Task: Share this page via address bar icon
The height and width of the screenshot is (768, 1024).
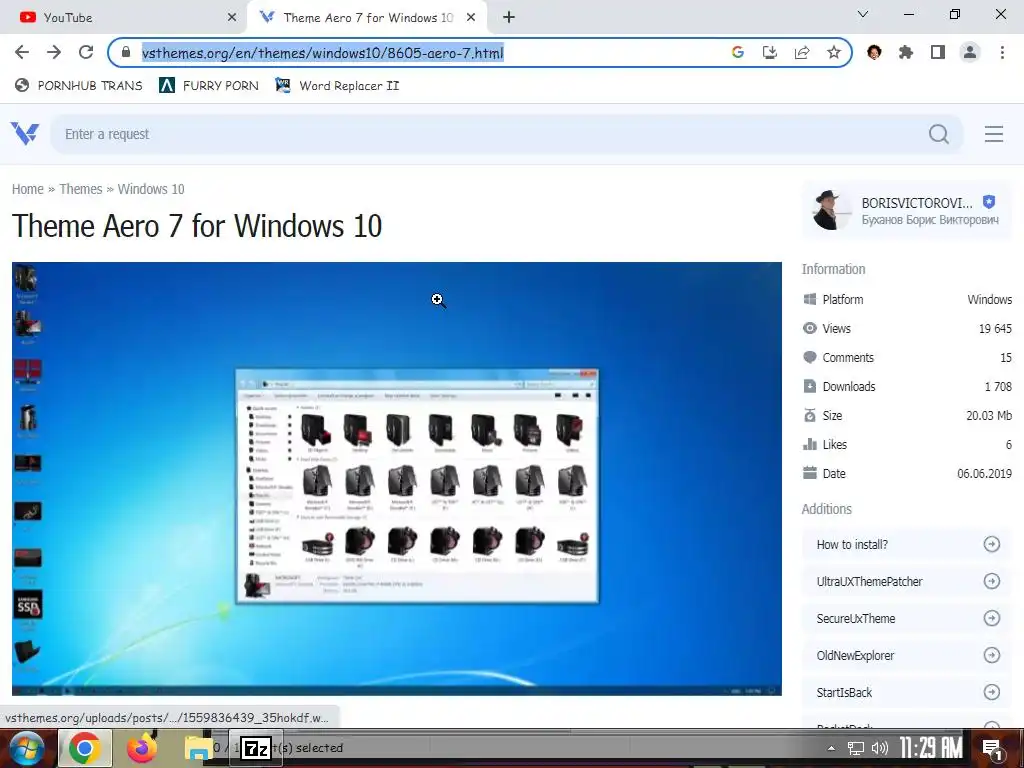Action: click(802, 52)
